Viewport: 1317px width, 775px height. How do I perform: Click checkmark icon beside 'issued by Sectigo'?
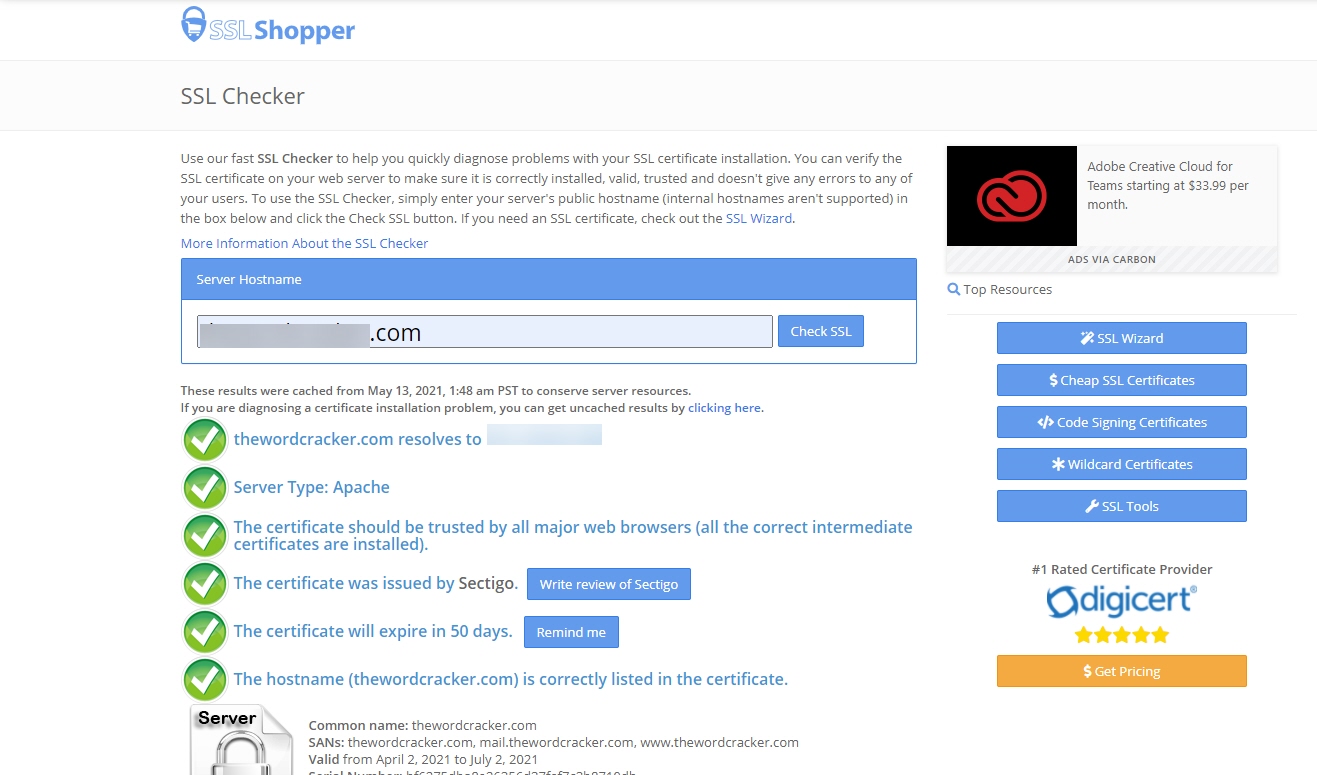[205, 584]
